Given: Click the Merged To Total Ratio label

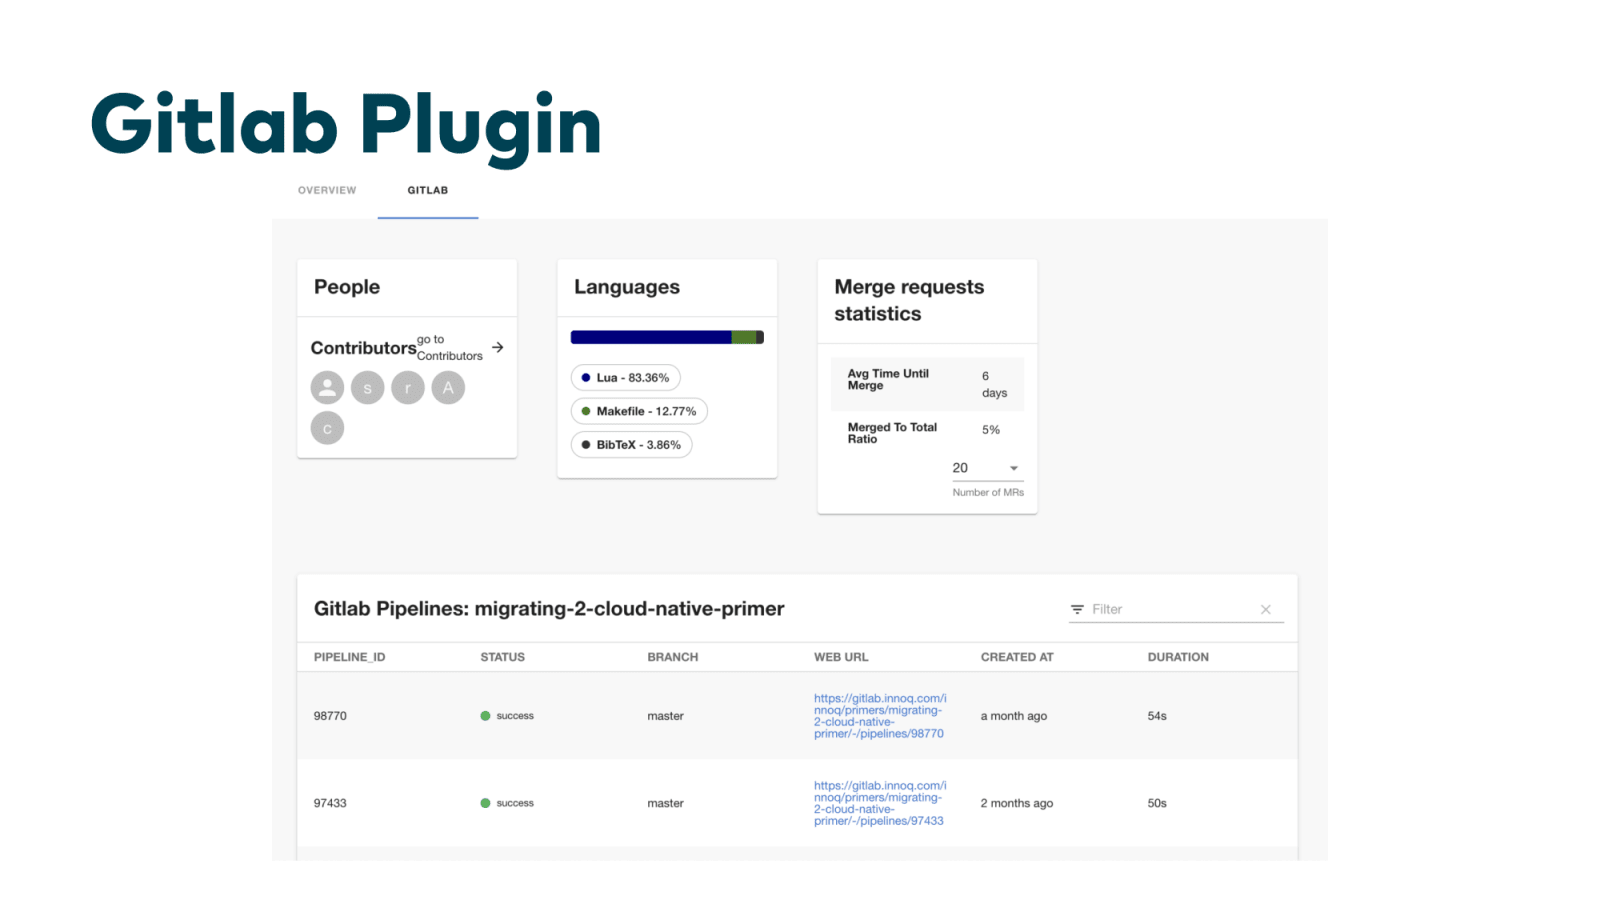Looking at the screenshot, I should pyautogui.click(x=892, y=433).
